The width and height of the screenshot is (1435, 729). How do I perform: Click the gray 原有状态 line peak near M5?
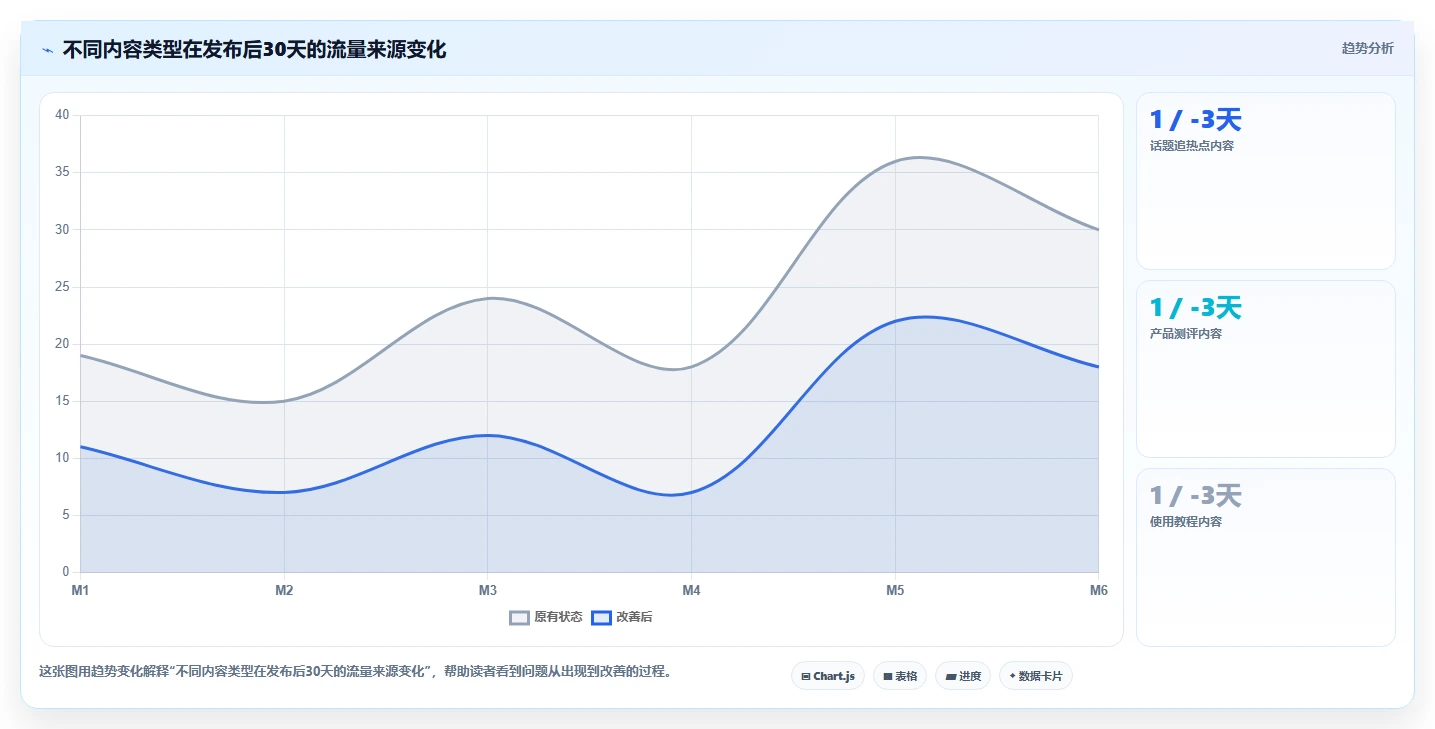[x=919, y=157]
